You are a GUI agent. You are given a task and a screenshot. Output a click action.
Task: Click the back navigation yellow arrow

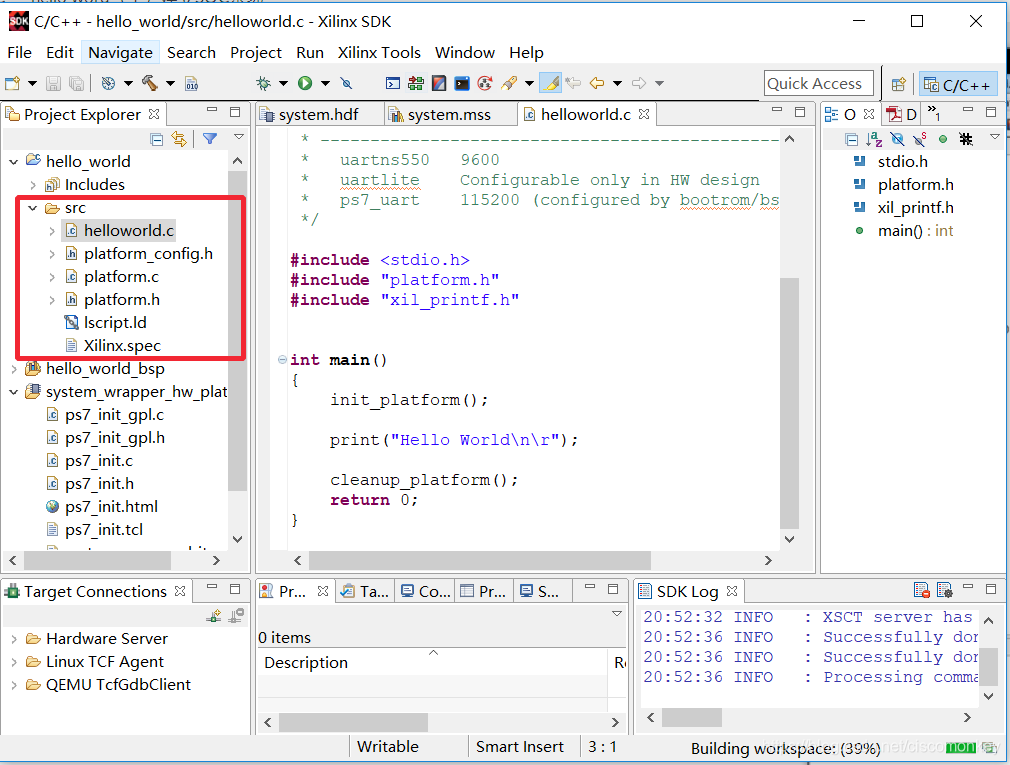[597, 83]
